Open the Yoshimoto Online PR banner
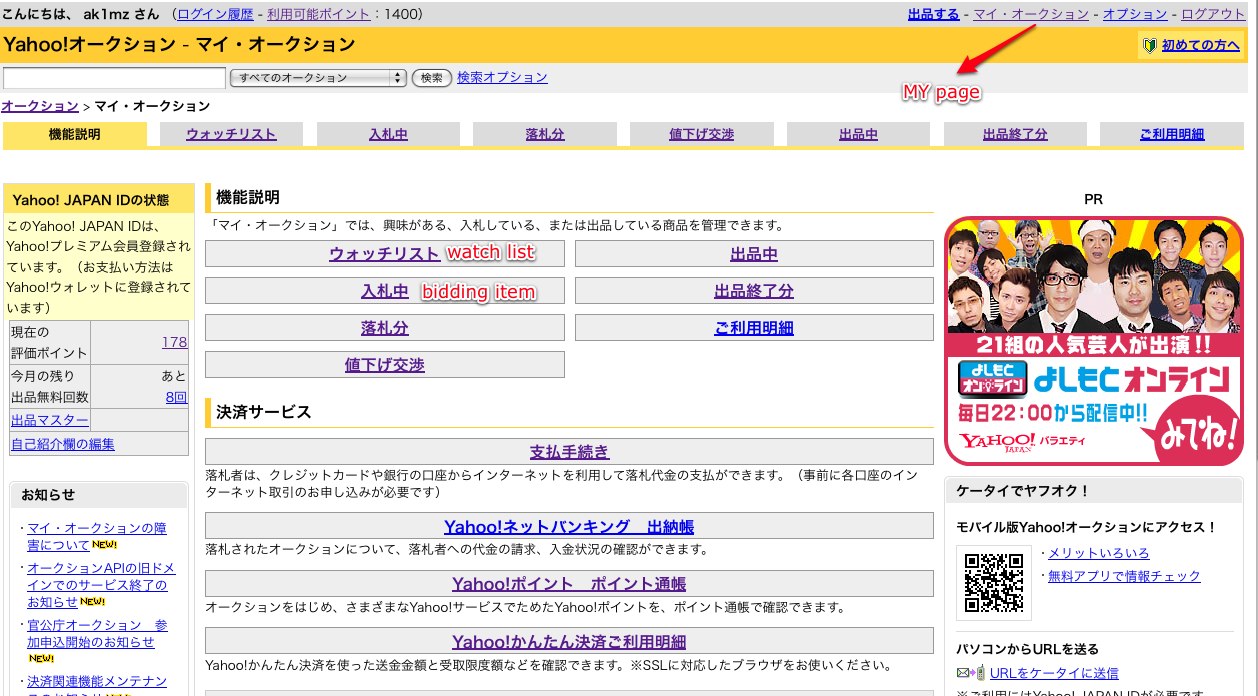This screenshot has width=1258, height=696. tap(1094, 341)
